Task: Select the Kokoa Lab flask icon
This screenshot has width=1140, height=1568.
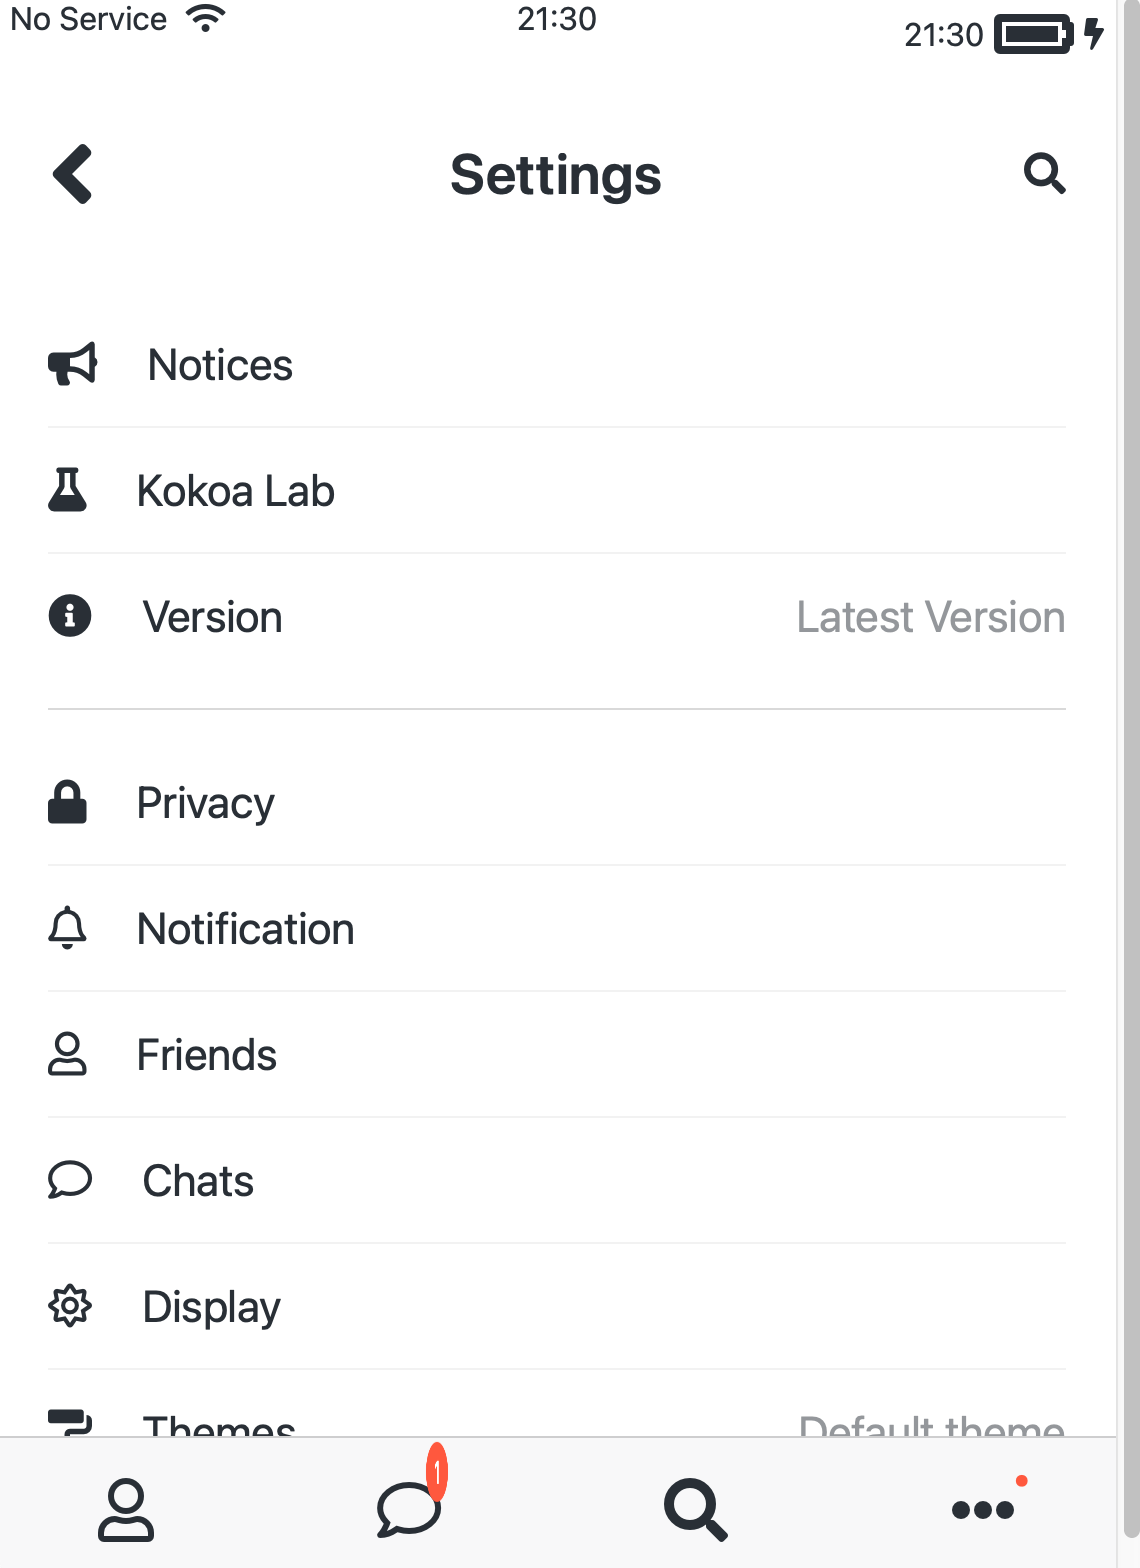Action: (x=67, y=490)
